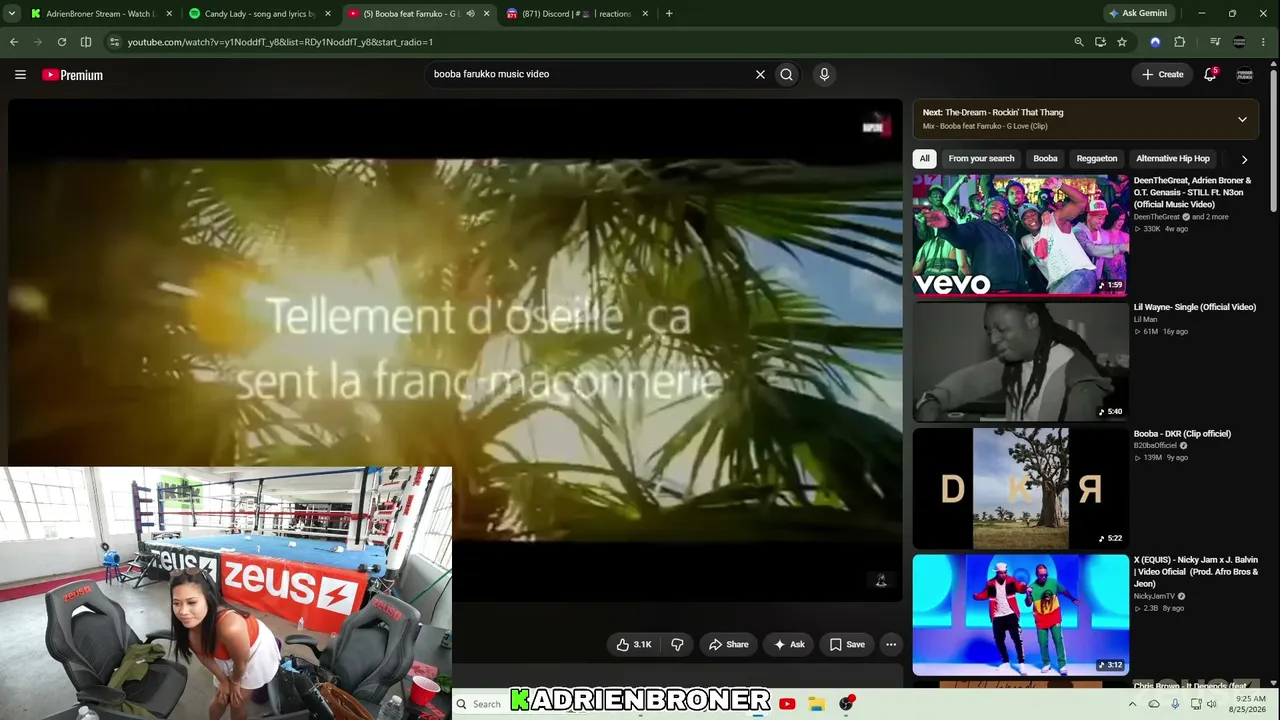Screen dimensions: 1280x720
Task: Clear the YouTube search query
Action: click(760, 74)
